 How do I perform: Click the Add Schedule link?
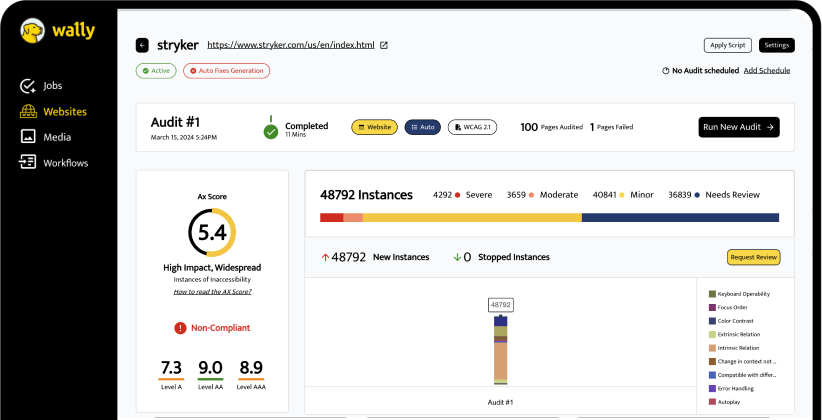766,71
